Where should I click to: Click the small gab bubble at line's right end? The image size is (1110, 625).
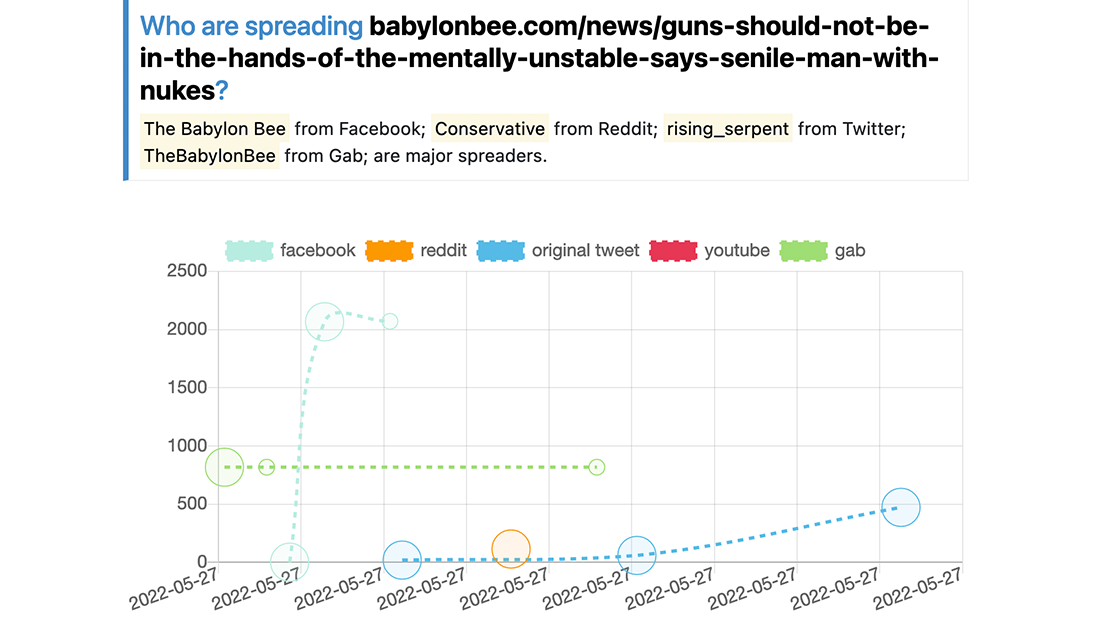597,467
